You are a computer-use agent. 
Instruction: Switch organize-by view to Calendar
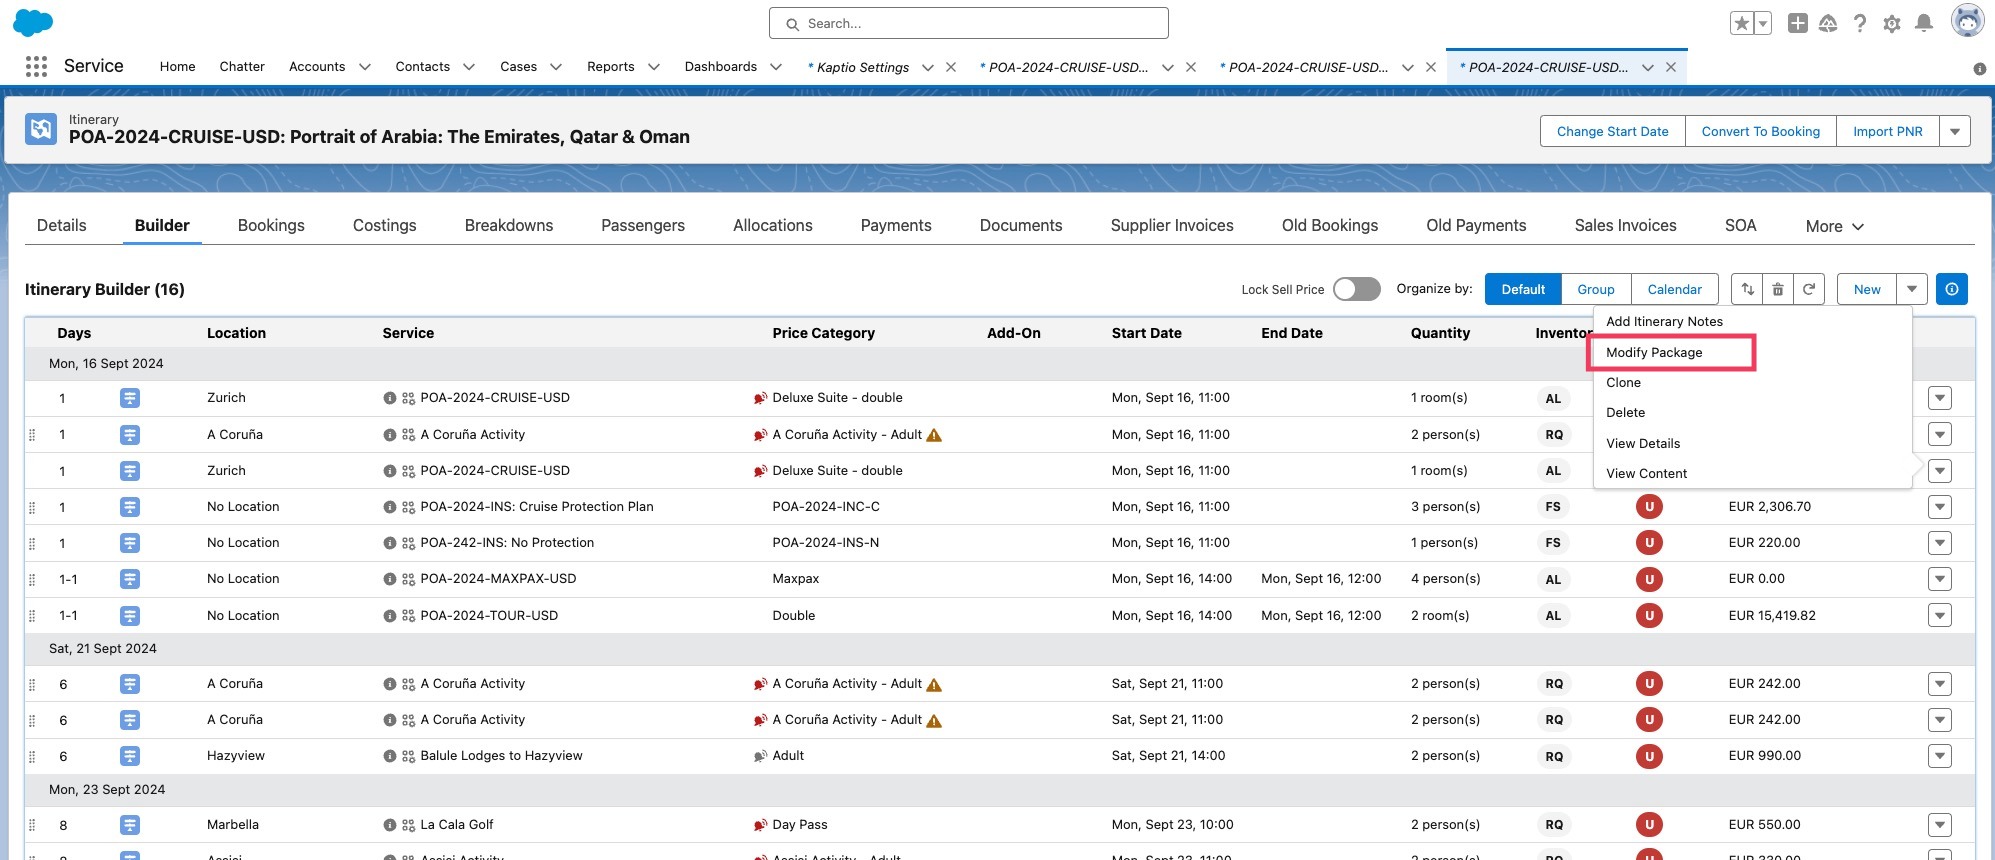click(x=1674, y=289)
